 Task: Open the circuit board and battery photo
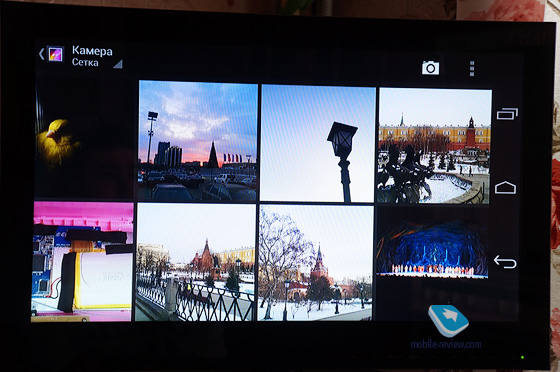click(82, 262)
